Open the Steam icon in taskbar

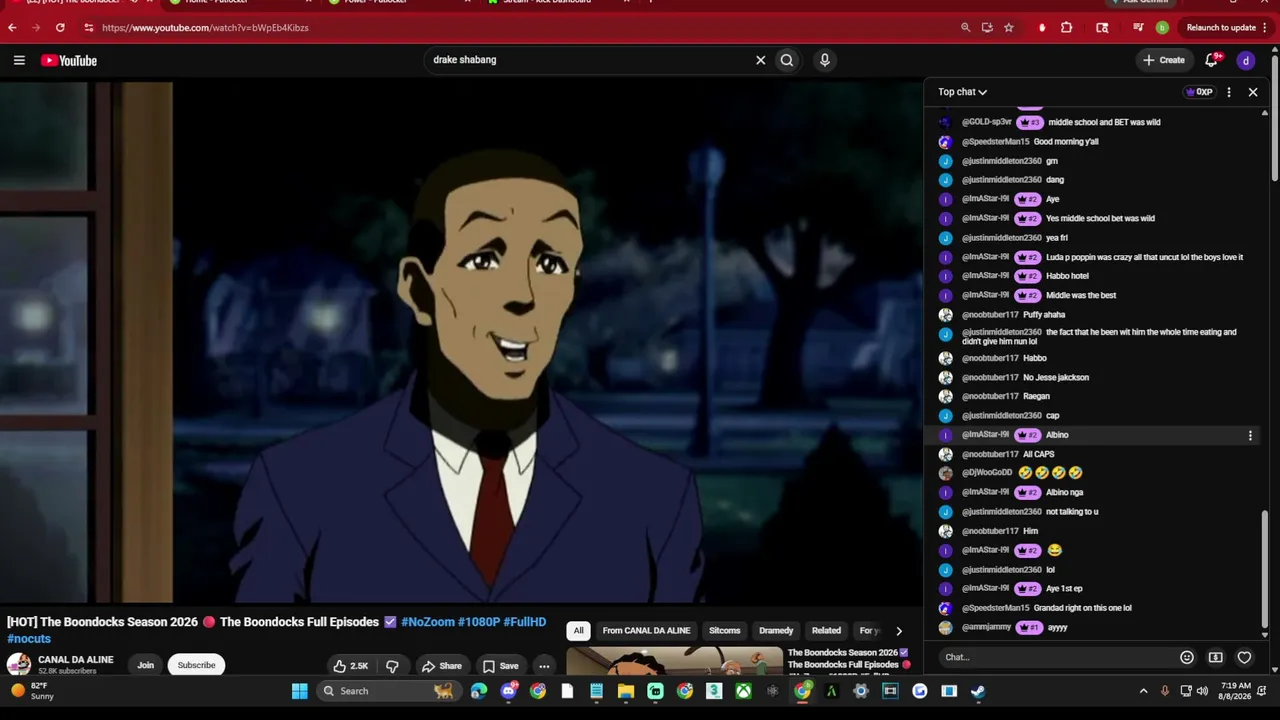[978, 691]
